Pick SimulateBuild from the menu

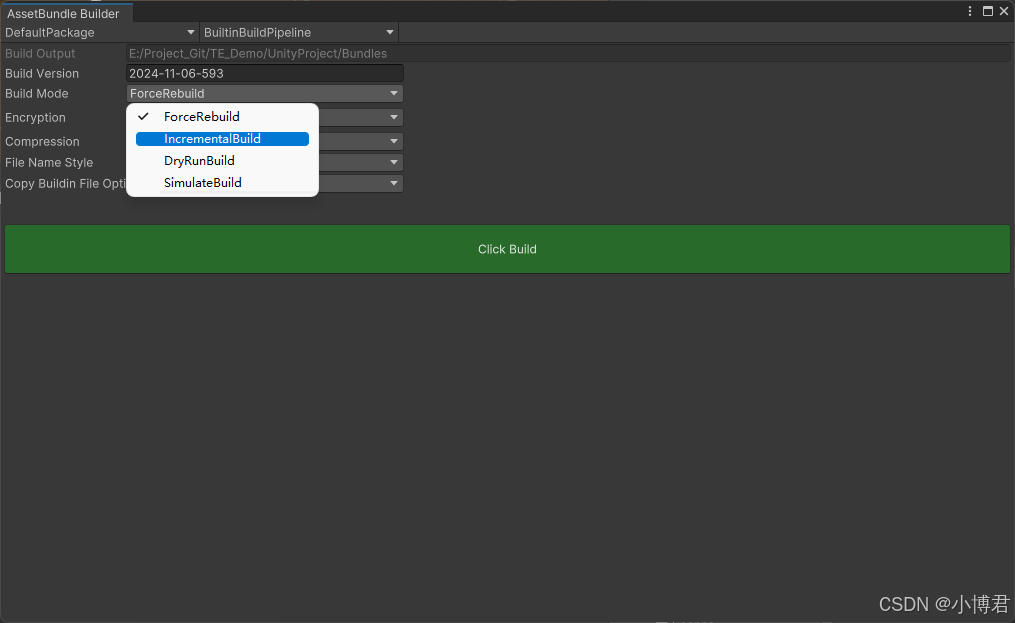pos(222,183)
